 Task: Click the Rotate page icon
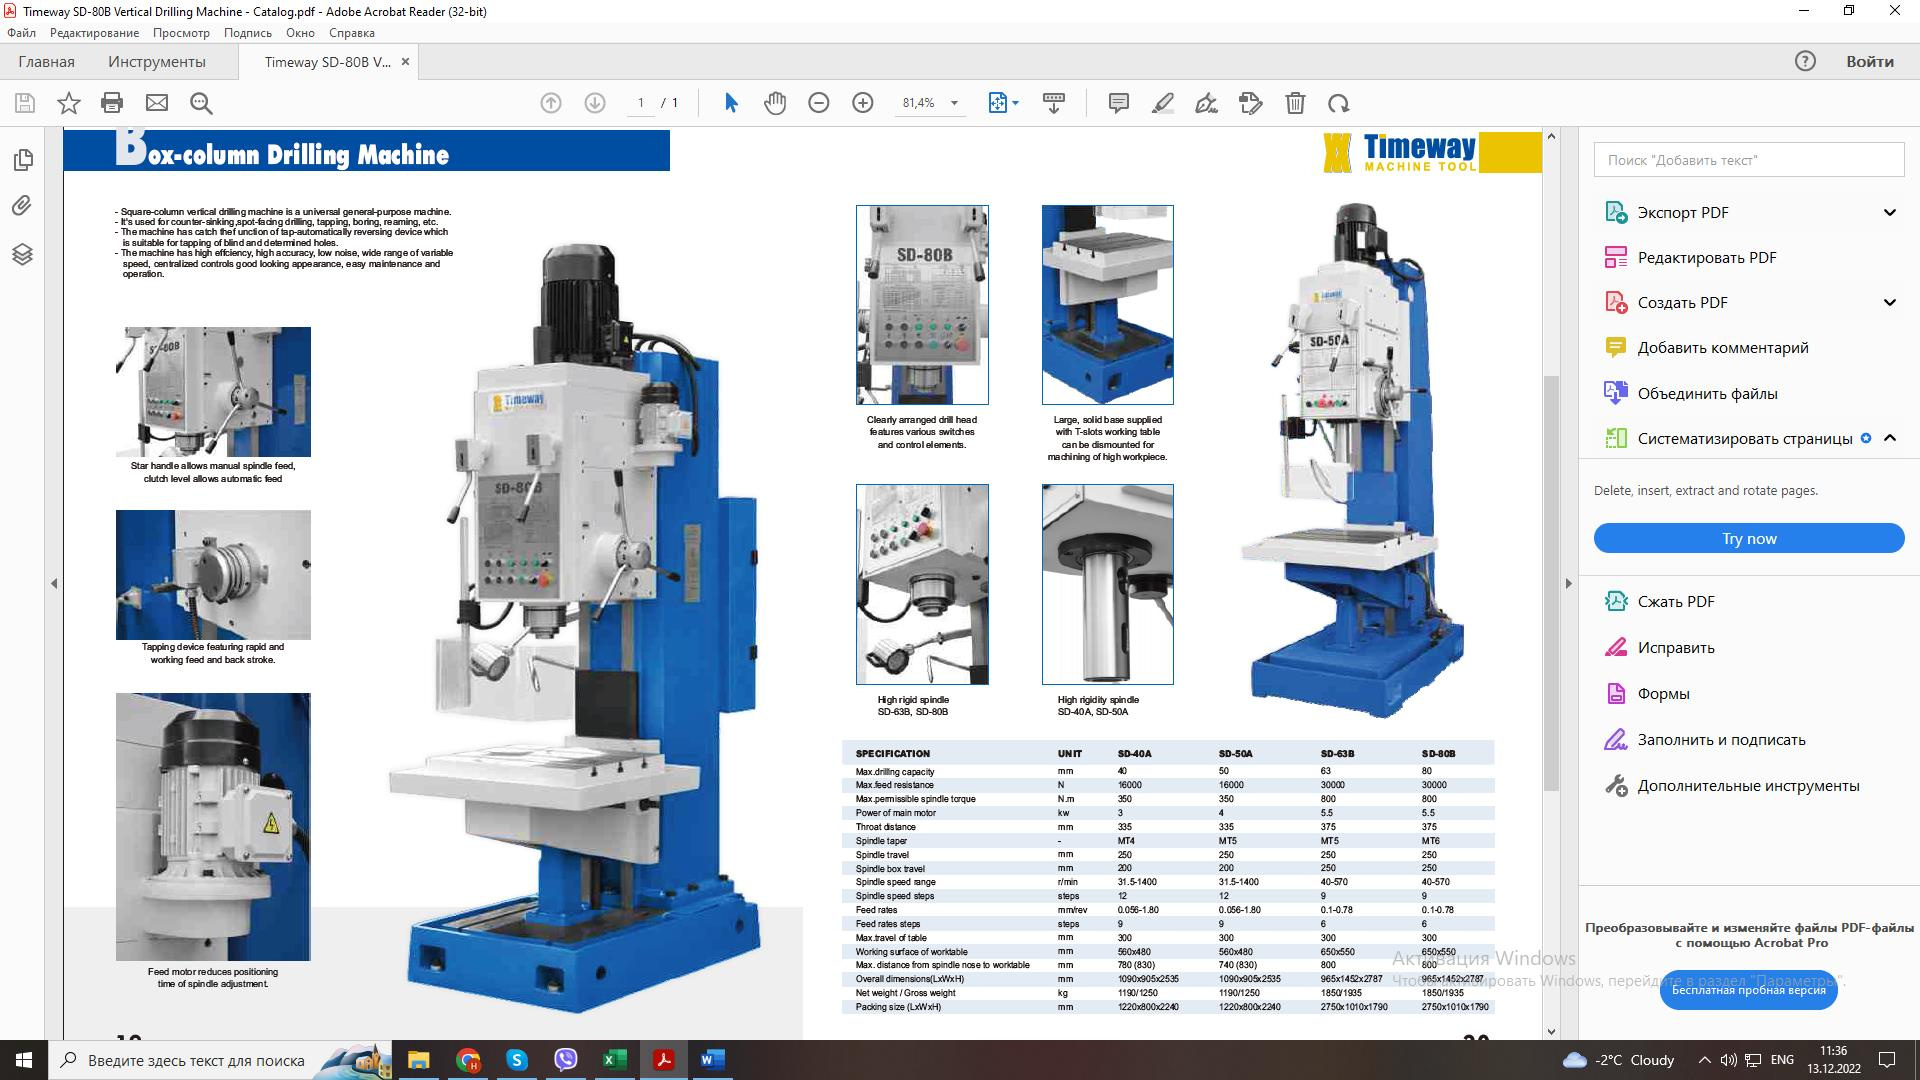point(1339,103)
